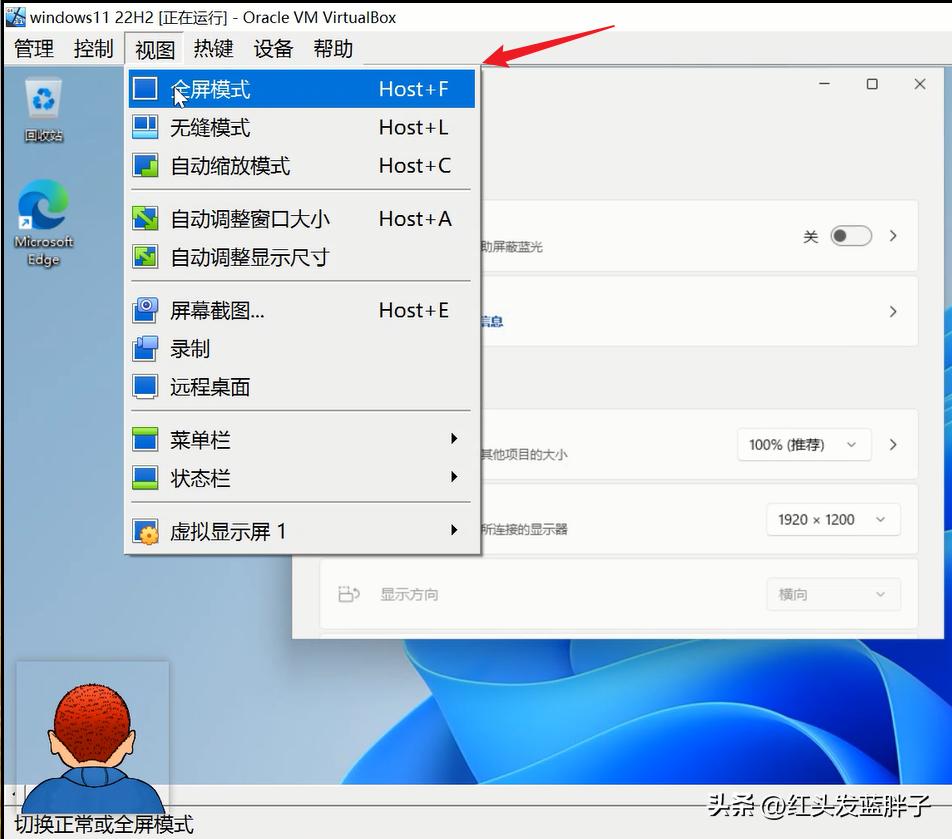Open the 显示方向 orientation dropdown

pyautogui.click(x=833, y=594)
